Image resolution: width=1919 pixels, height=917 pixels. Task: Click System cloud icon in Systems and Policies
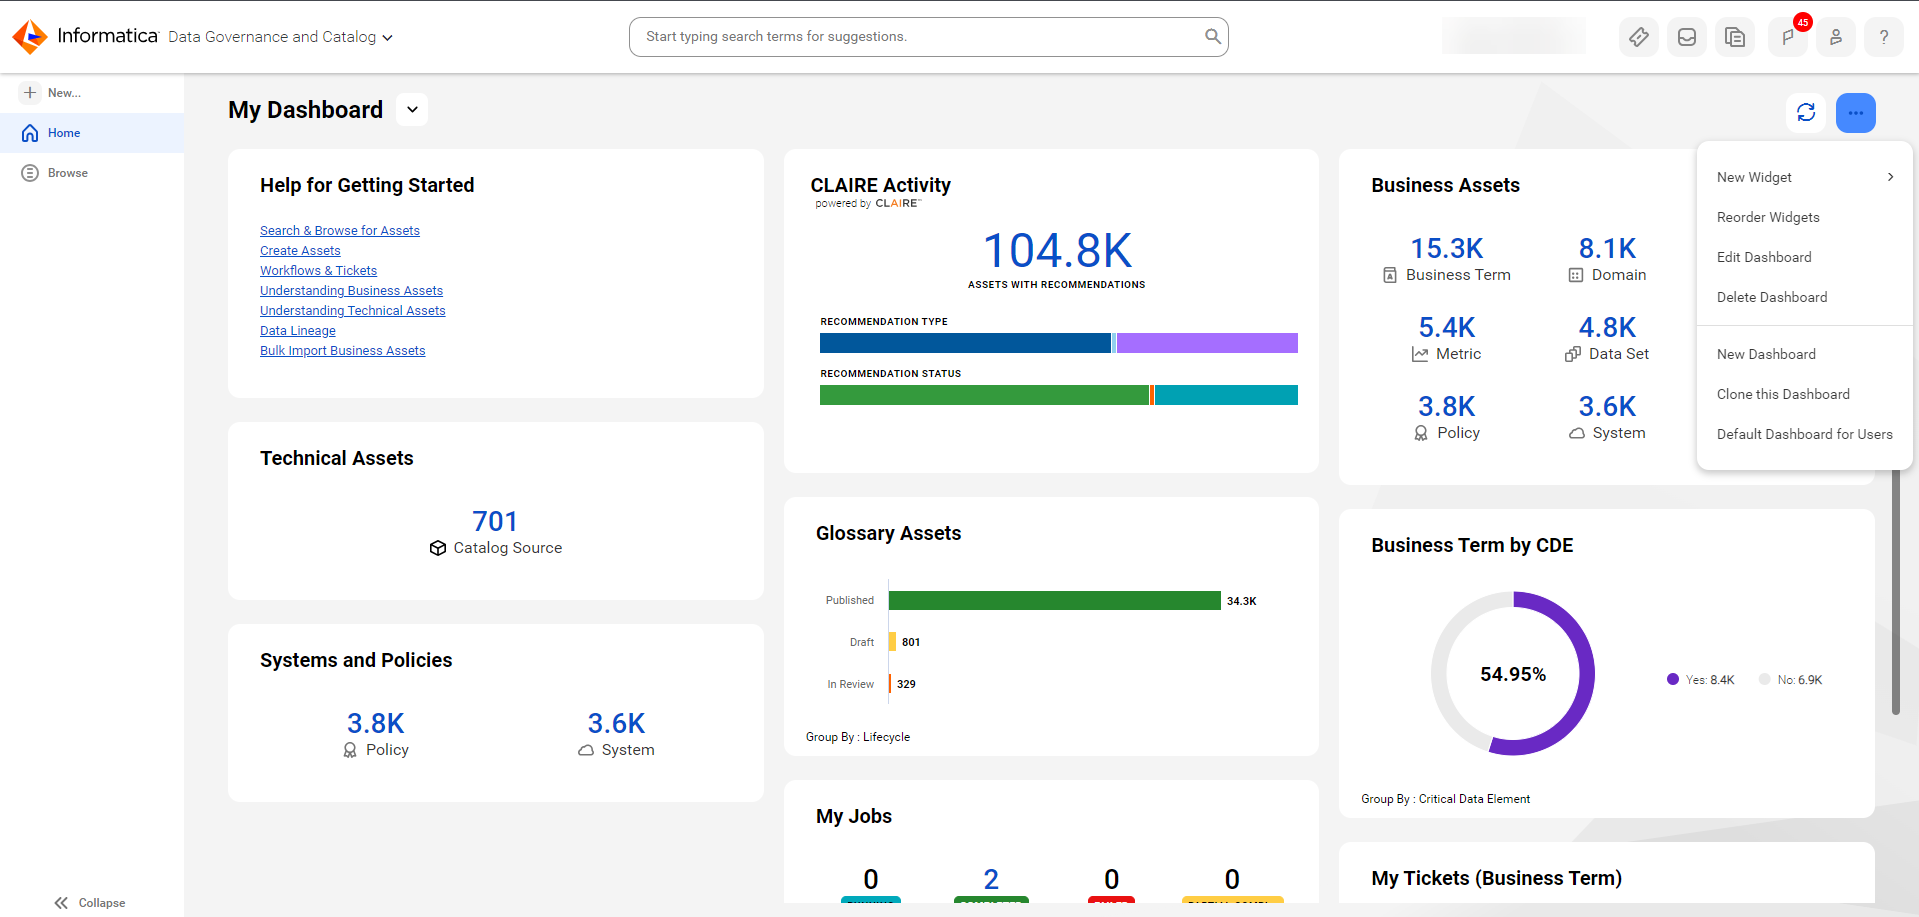coord(586,750)
